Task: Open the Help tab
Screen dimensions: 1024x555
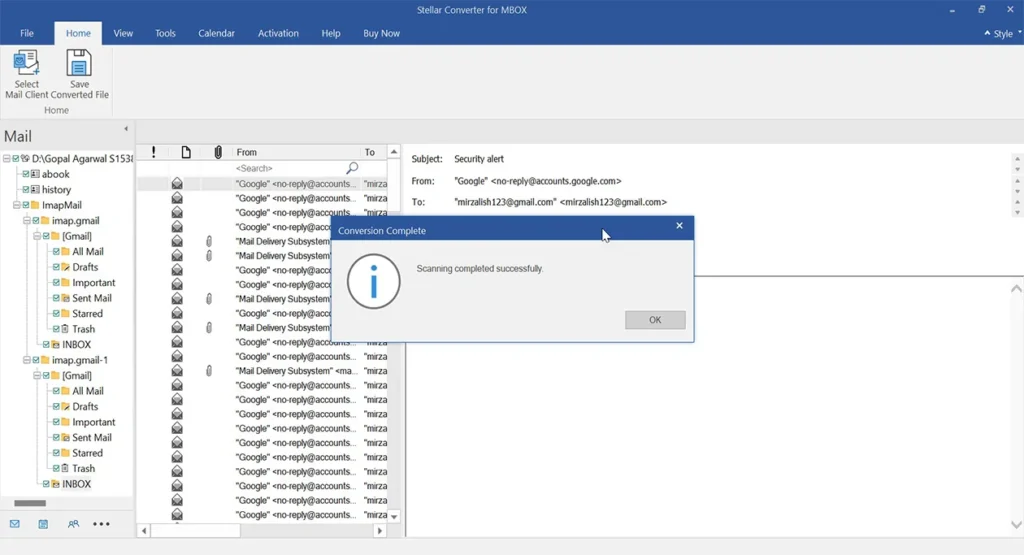Action: click(330, 33)
